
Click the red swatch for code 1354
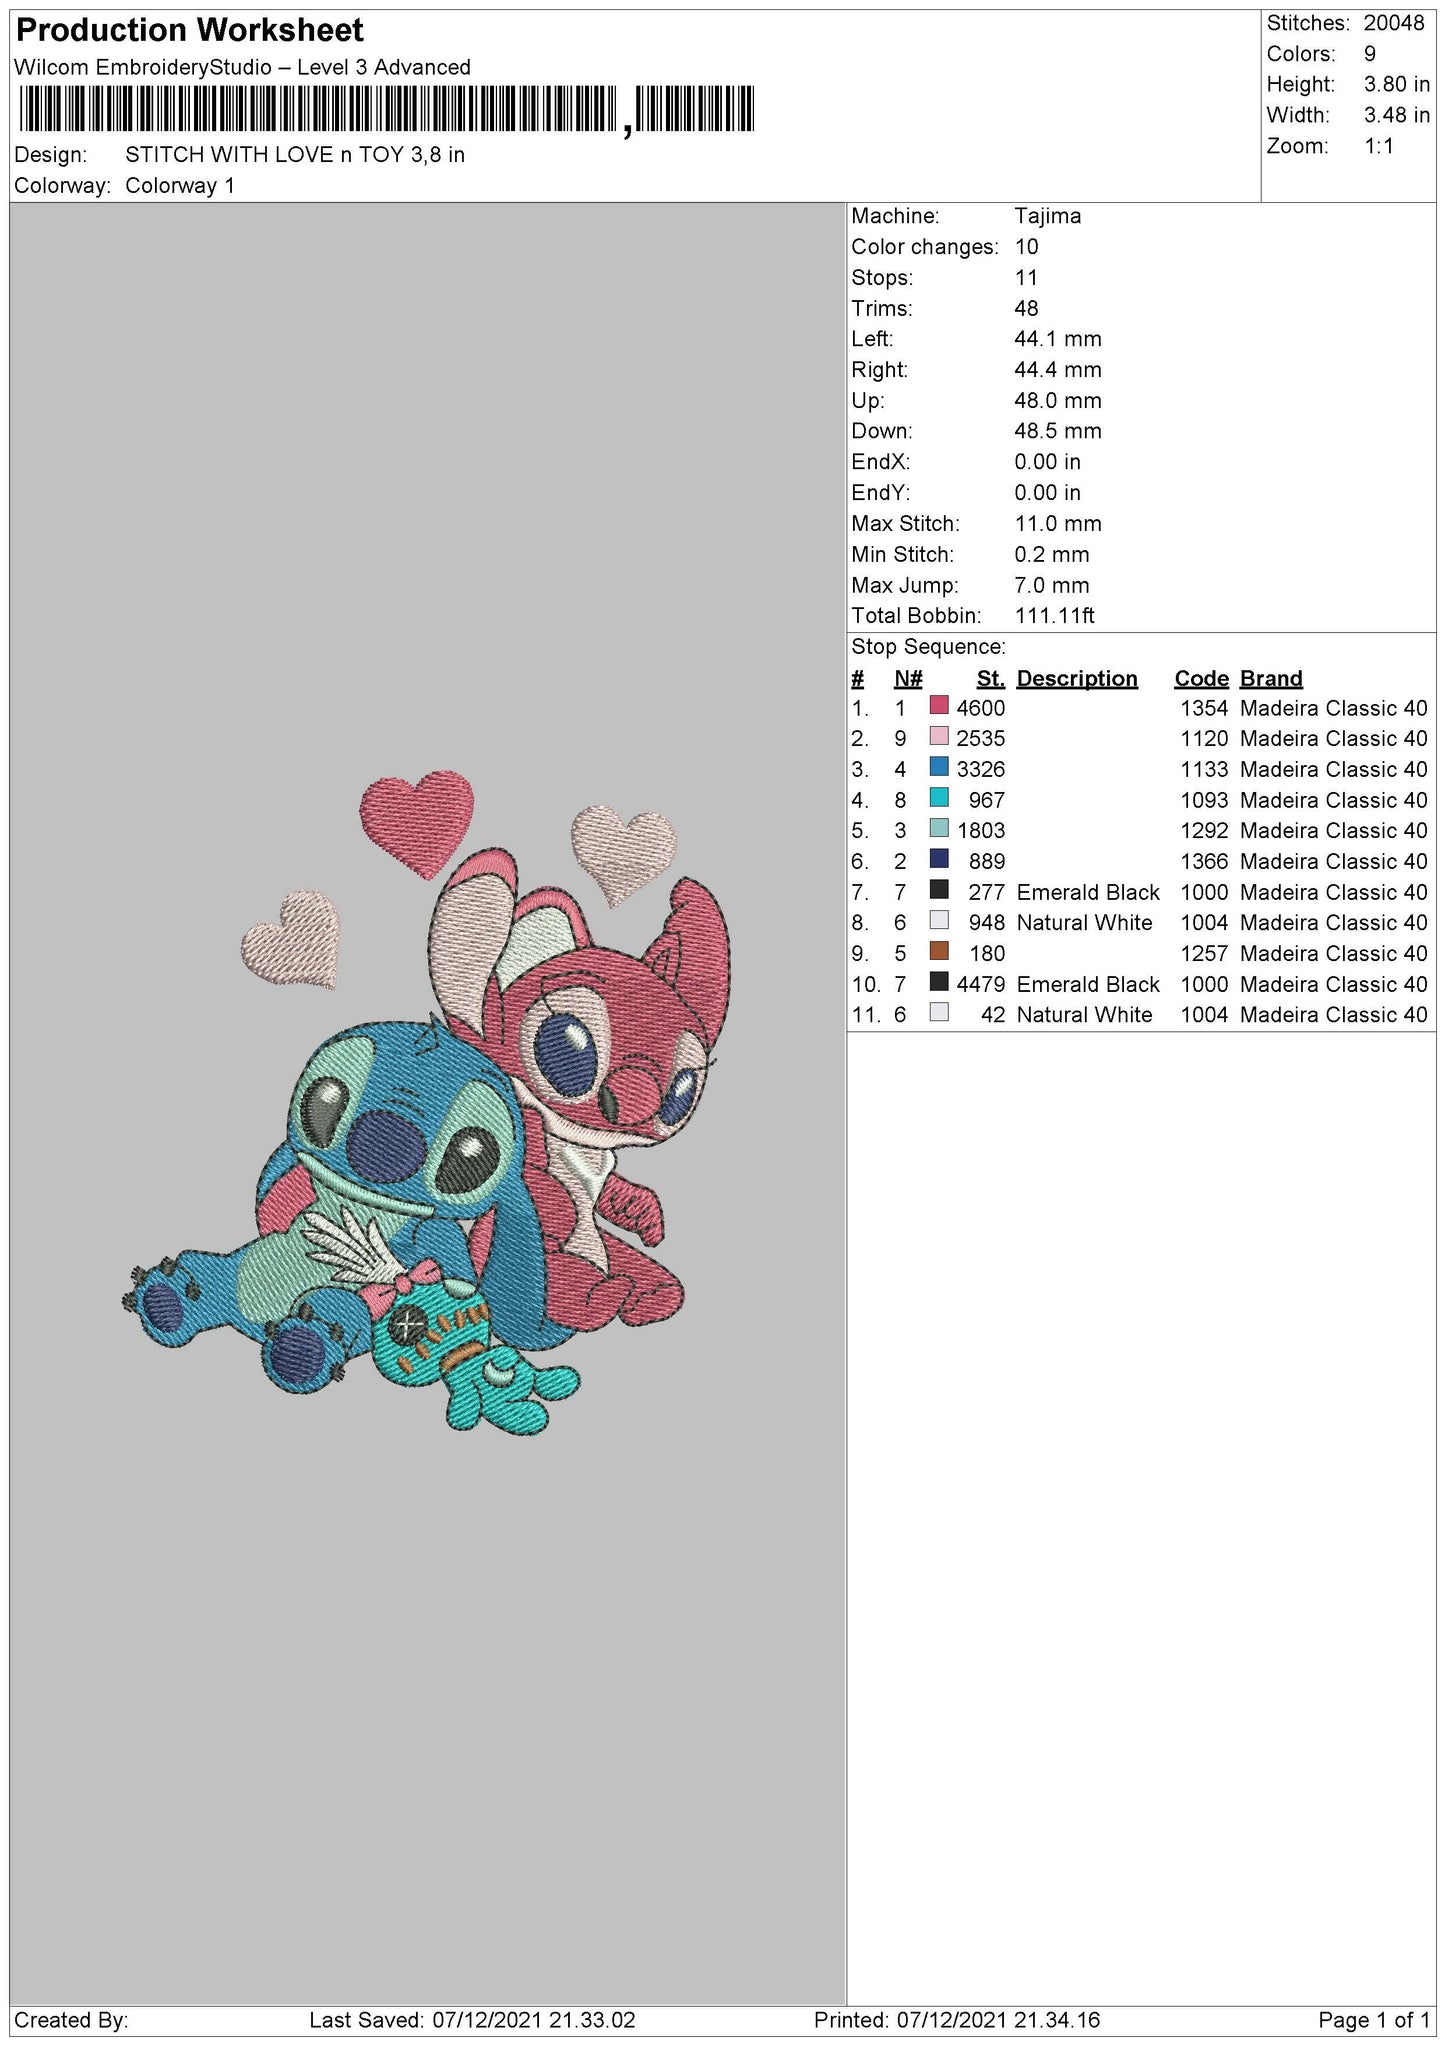tap(938, 706)
